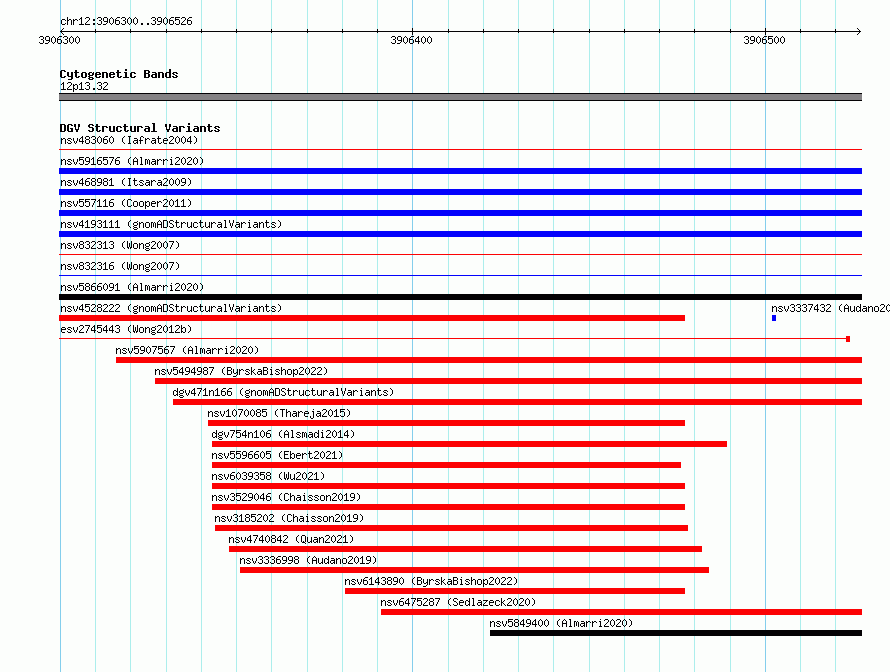
Task: Click dgv471n166 (gnomADStructuralVariants) label
Action: (283, 392)
